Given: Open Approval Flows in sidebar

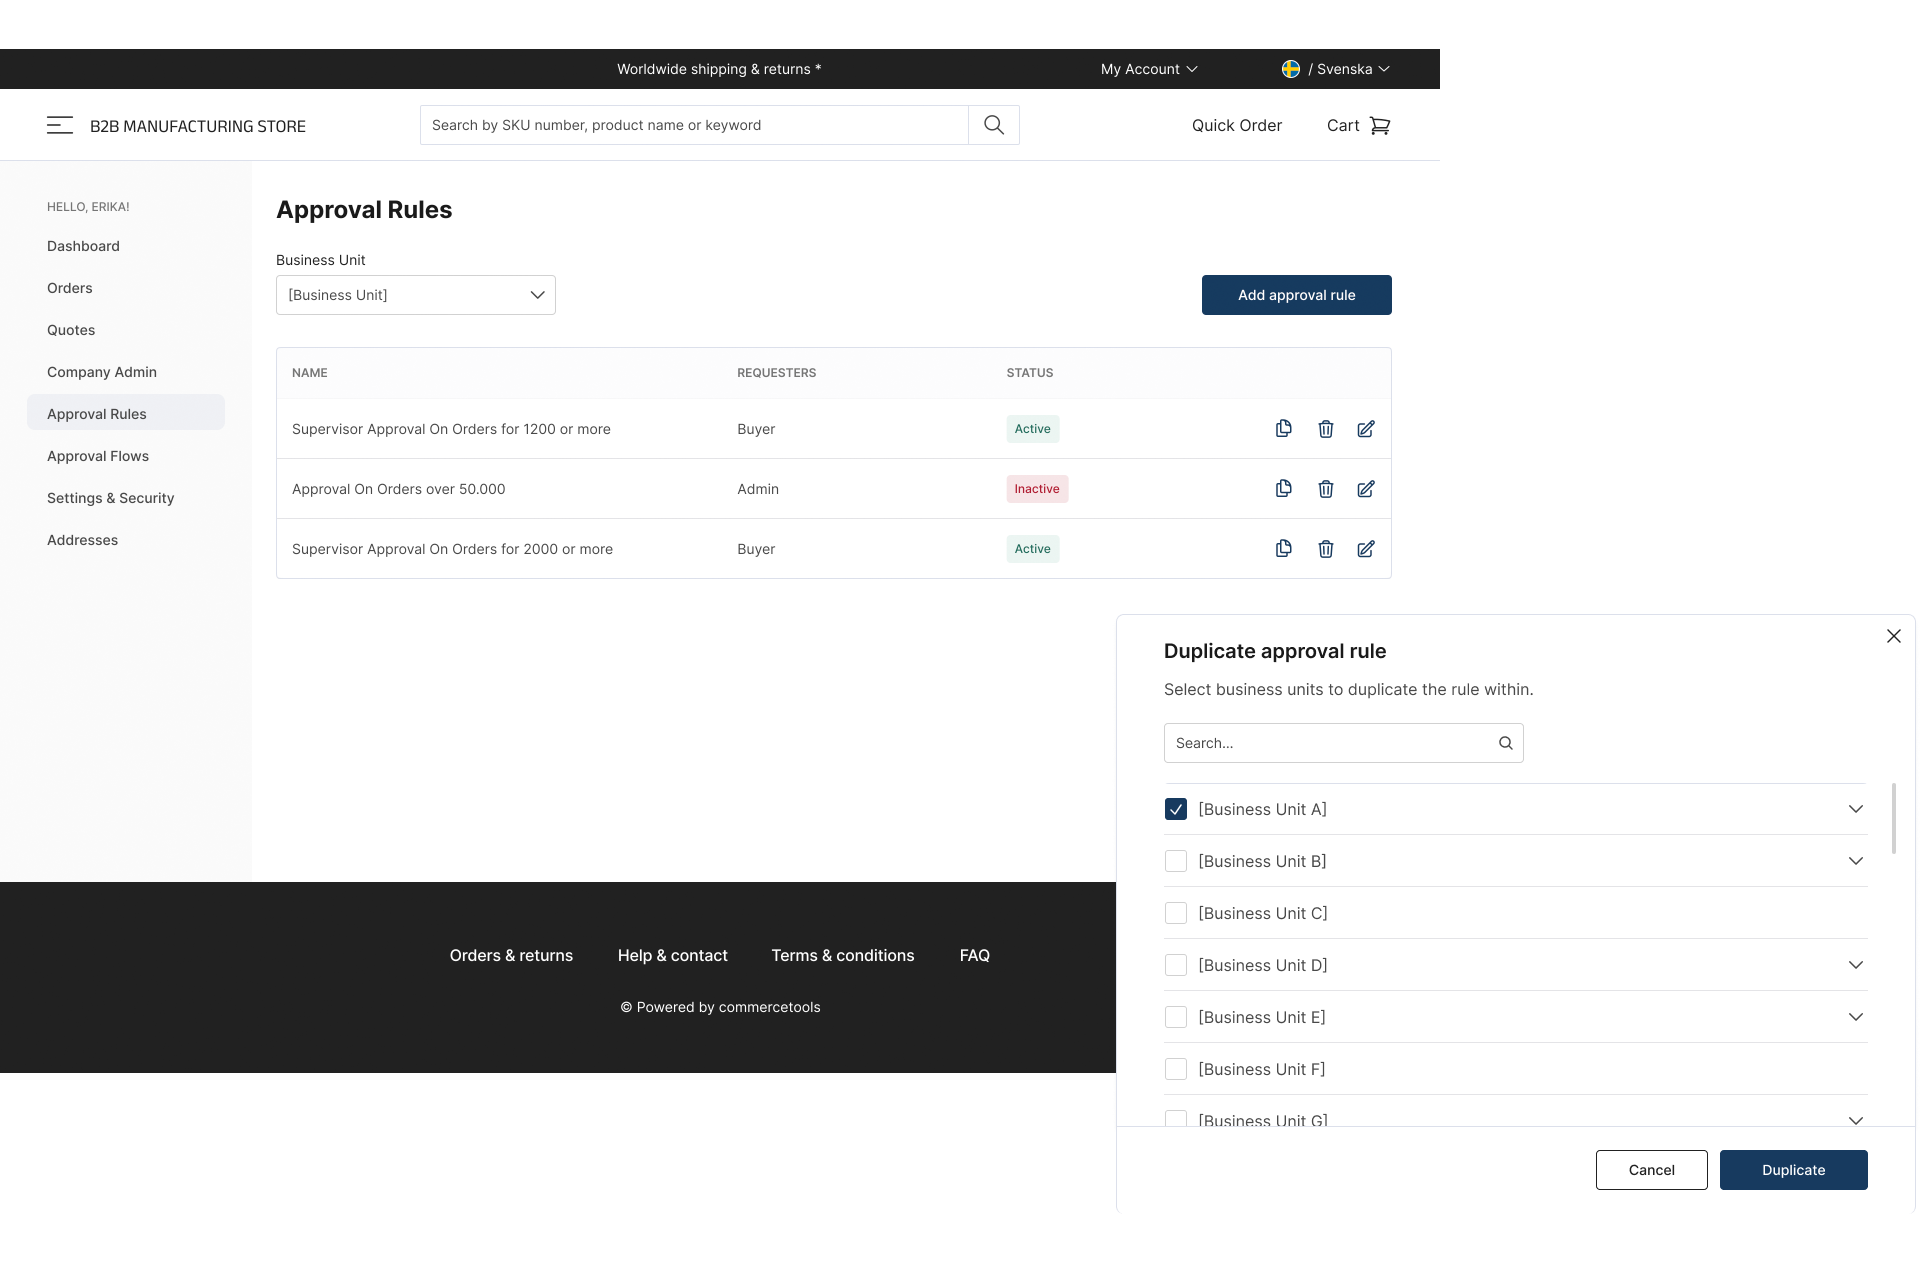Looking at the screenshot, I should (x=98, y=456).
